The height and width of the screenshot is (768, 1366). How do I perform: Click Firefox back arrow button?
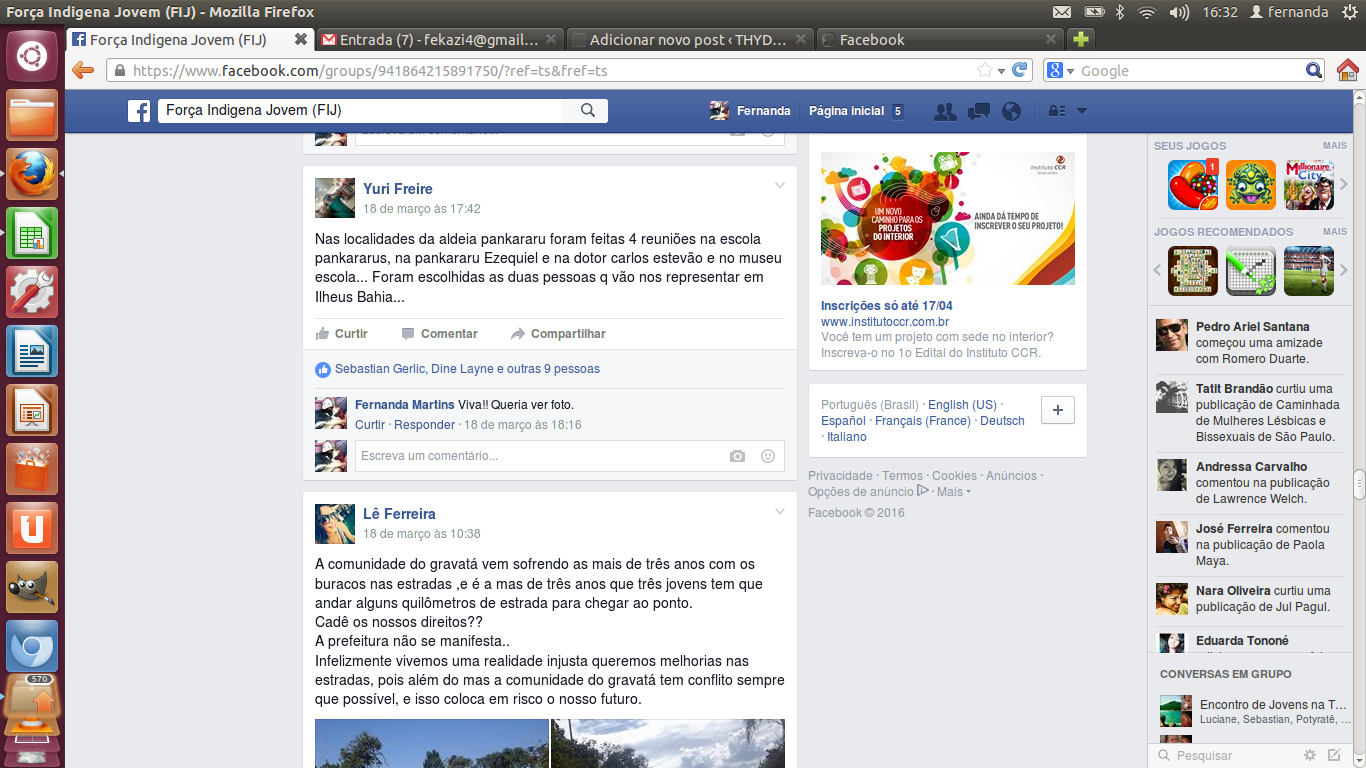83,70
